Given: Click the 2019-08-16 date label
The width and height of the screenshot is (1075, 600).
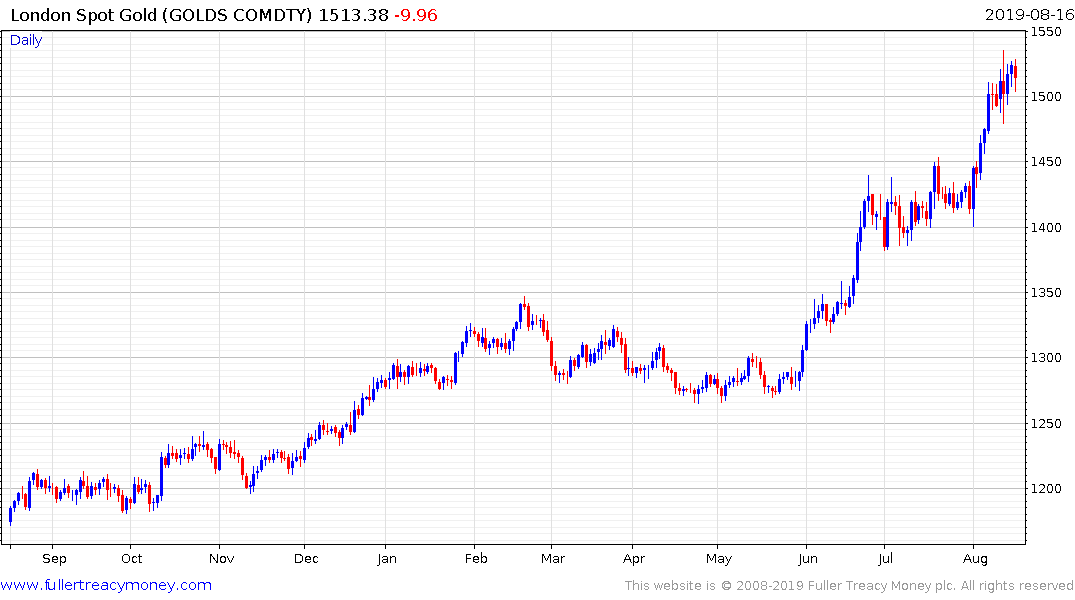Looking at the screenshot, I should (x=1029, y=15).
